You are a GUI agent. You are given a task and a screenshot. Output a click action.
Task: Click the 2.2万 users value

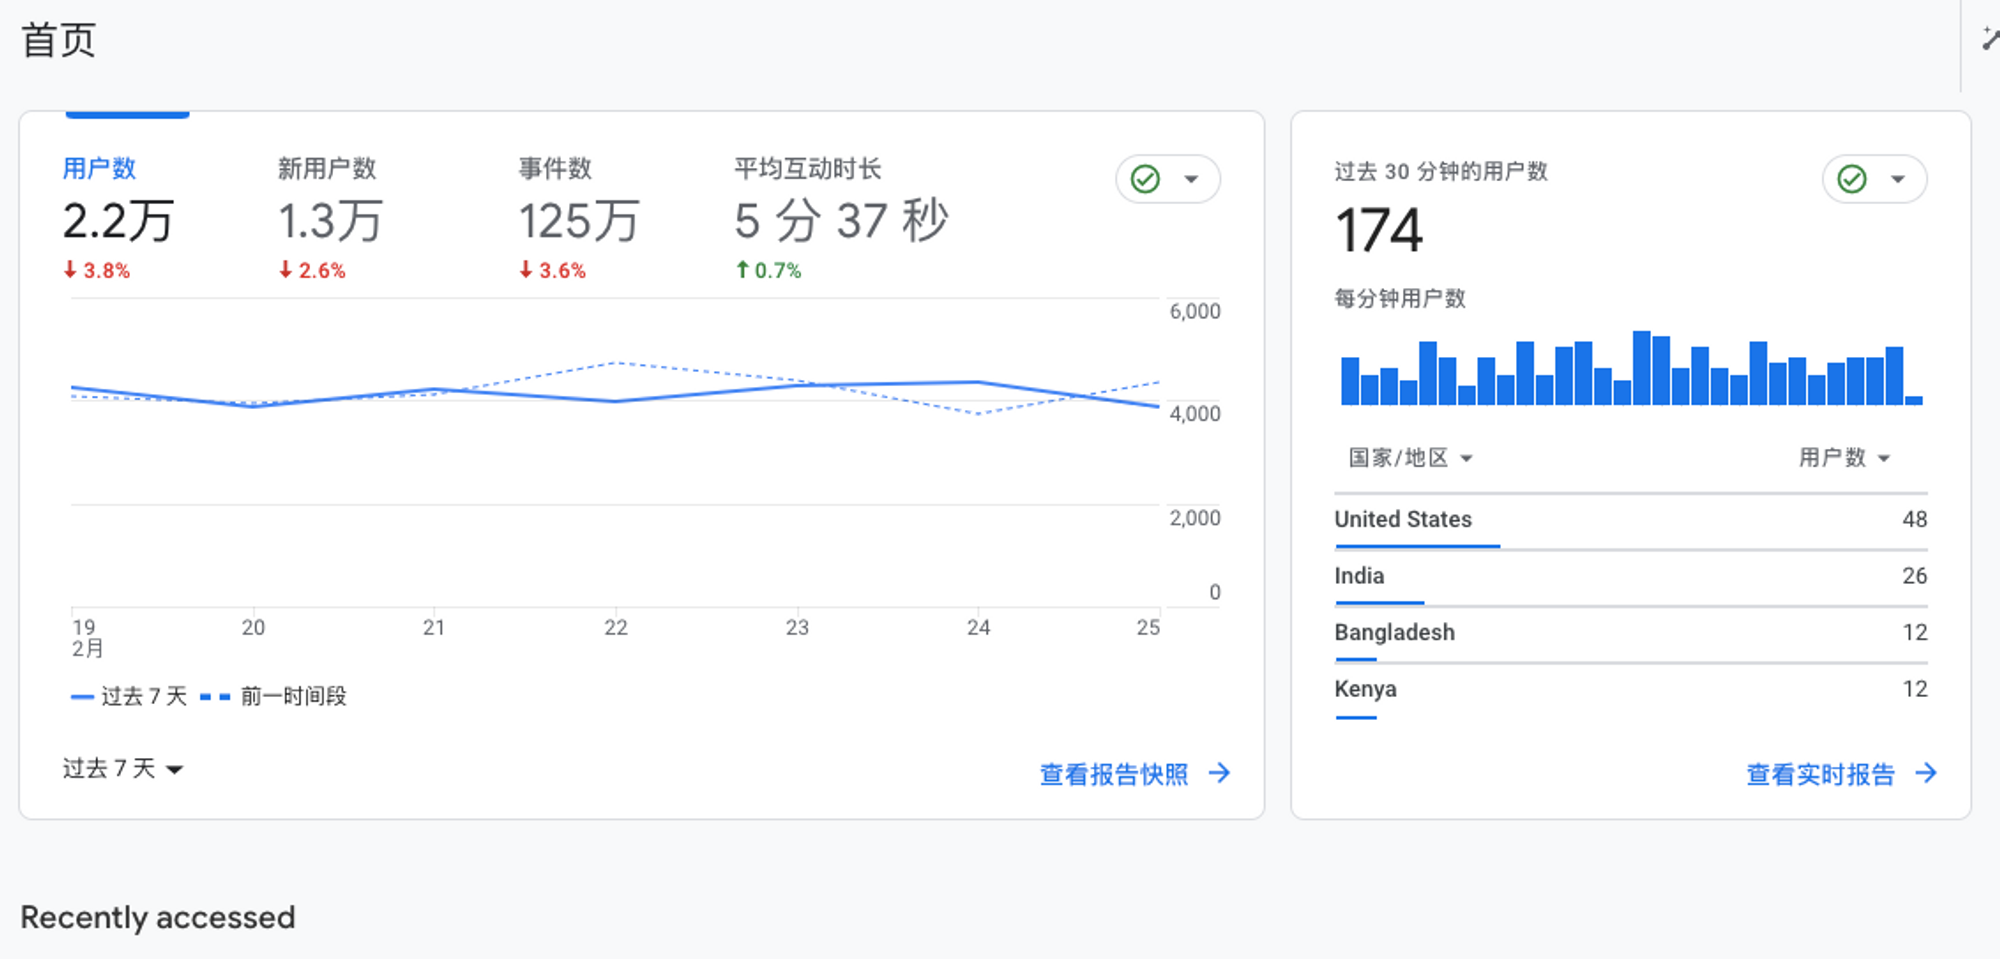tap(118, 221)
